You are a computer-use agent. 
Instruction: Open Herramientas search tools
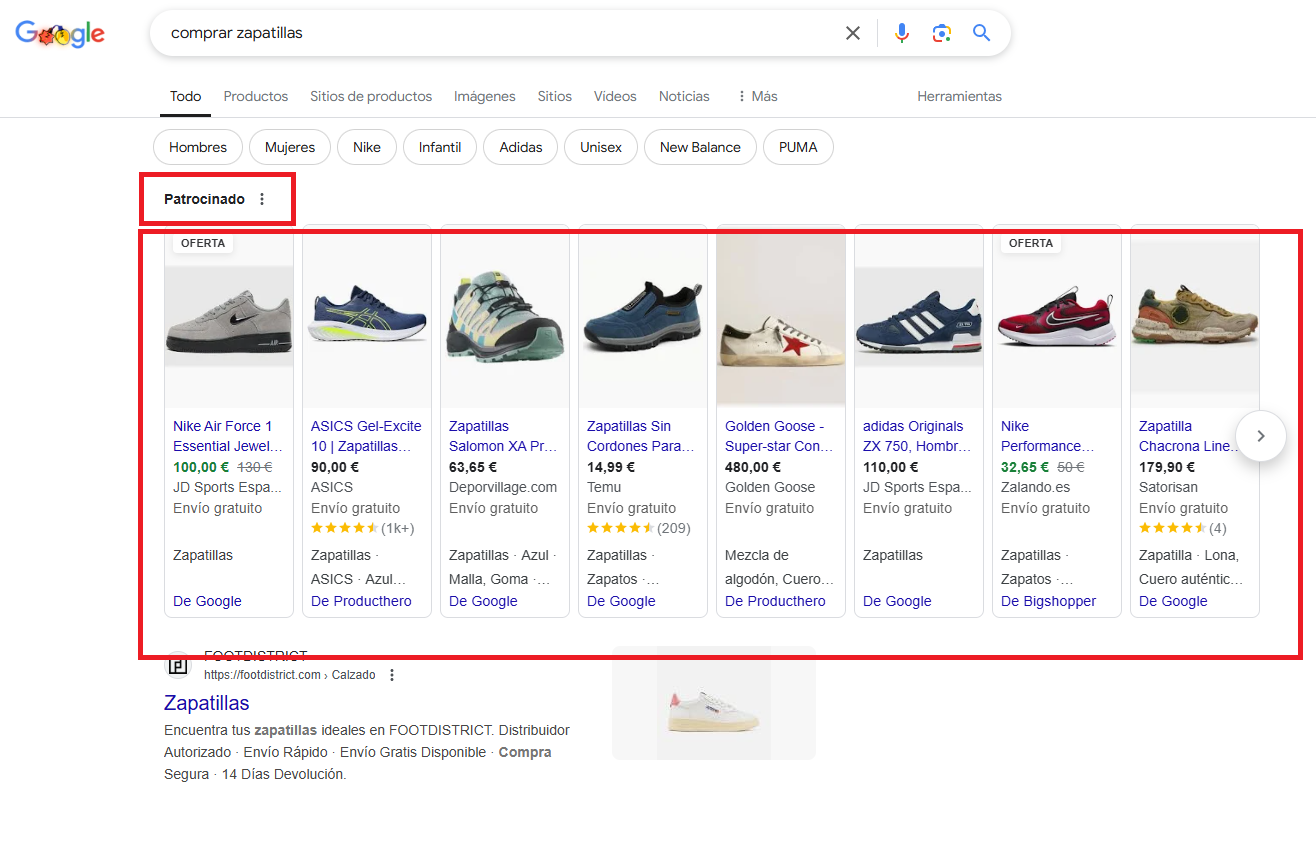[x=959, y=96]
